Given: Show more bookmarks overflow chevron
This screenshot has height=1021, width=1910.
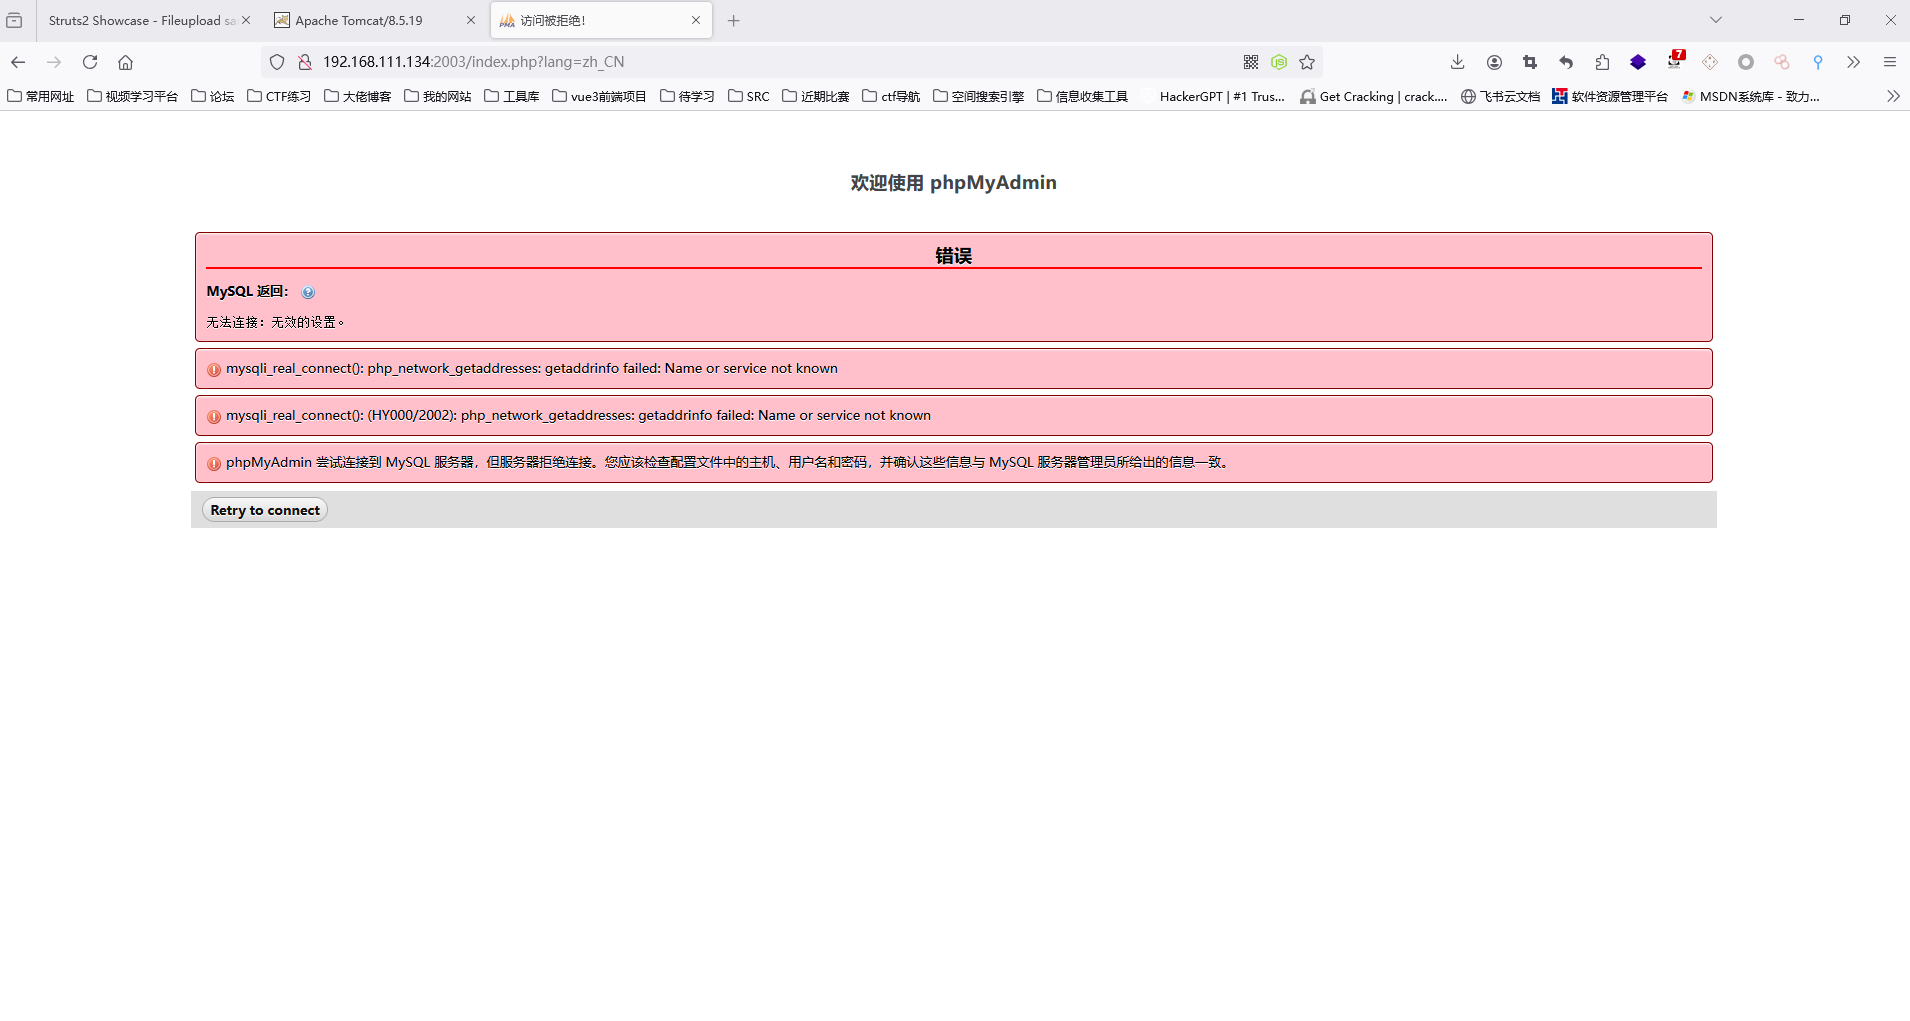Looking at the screenshot, I should click(1892, 96).
